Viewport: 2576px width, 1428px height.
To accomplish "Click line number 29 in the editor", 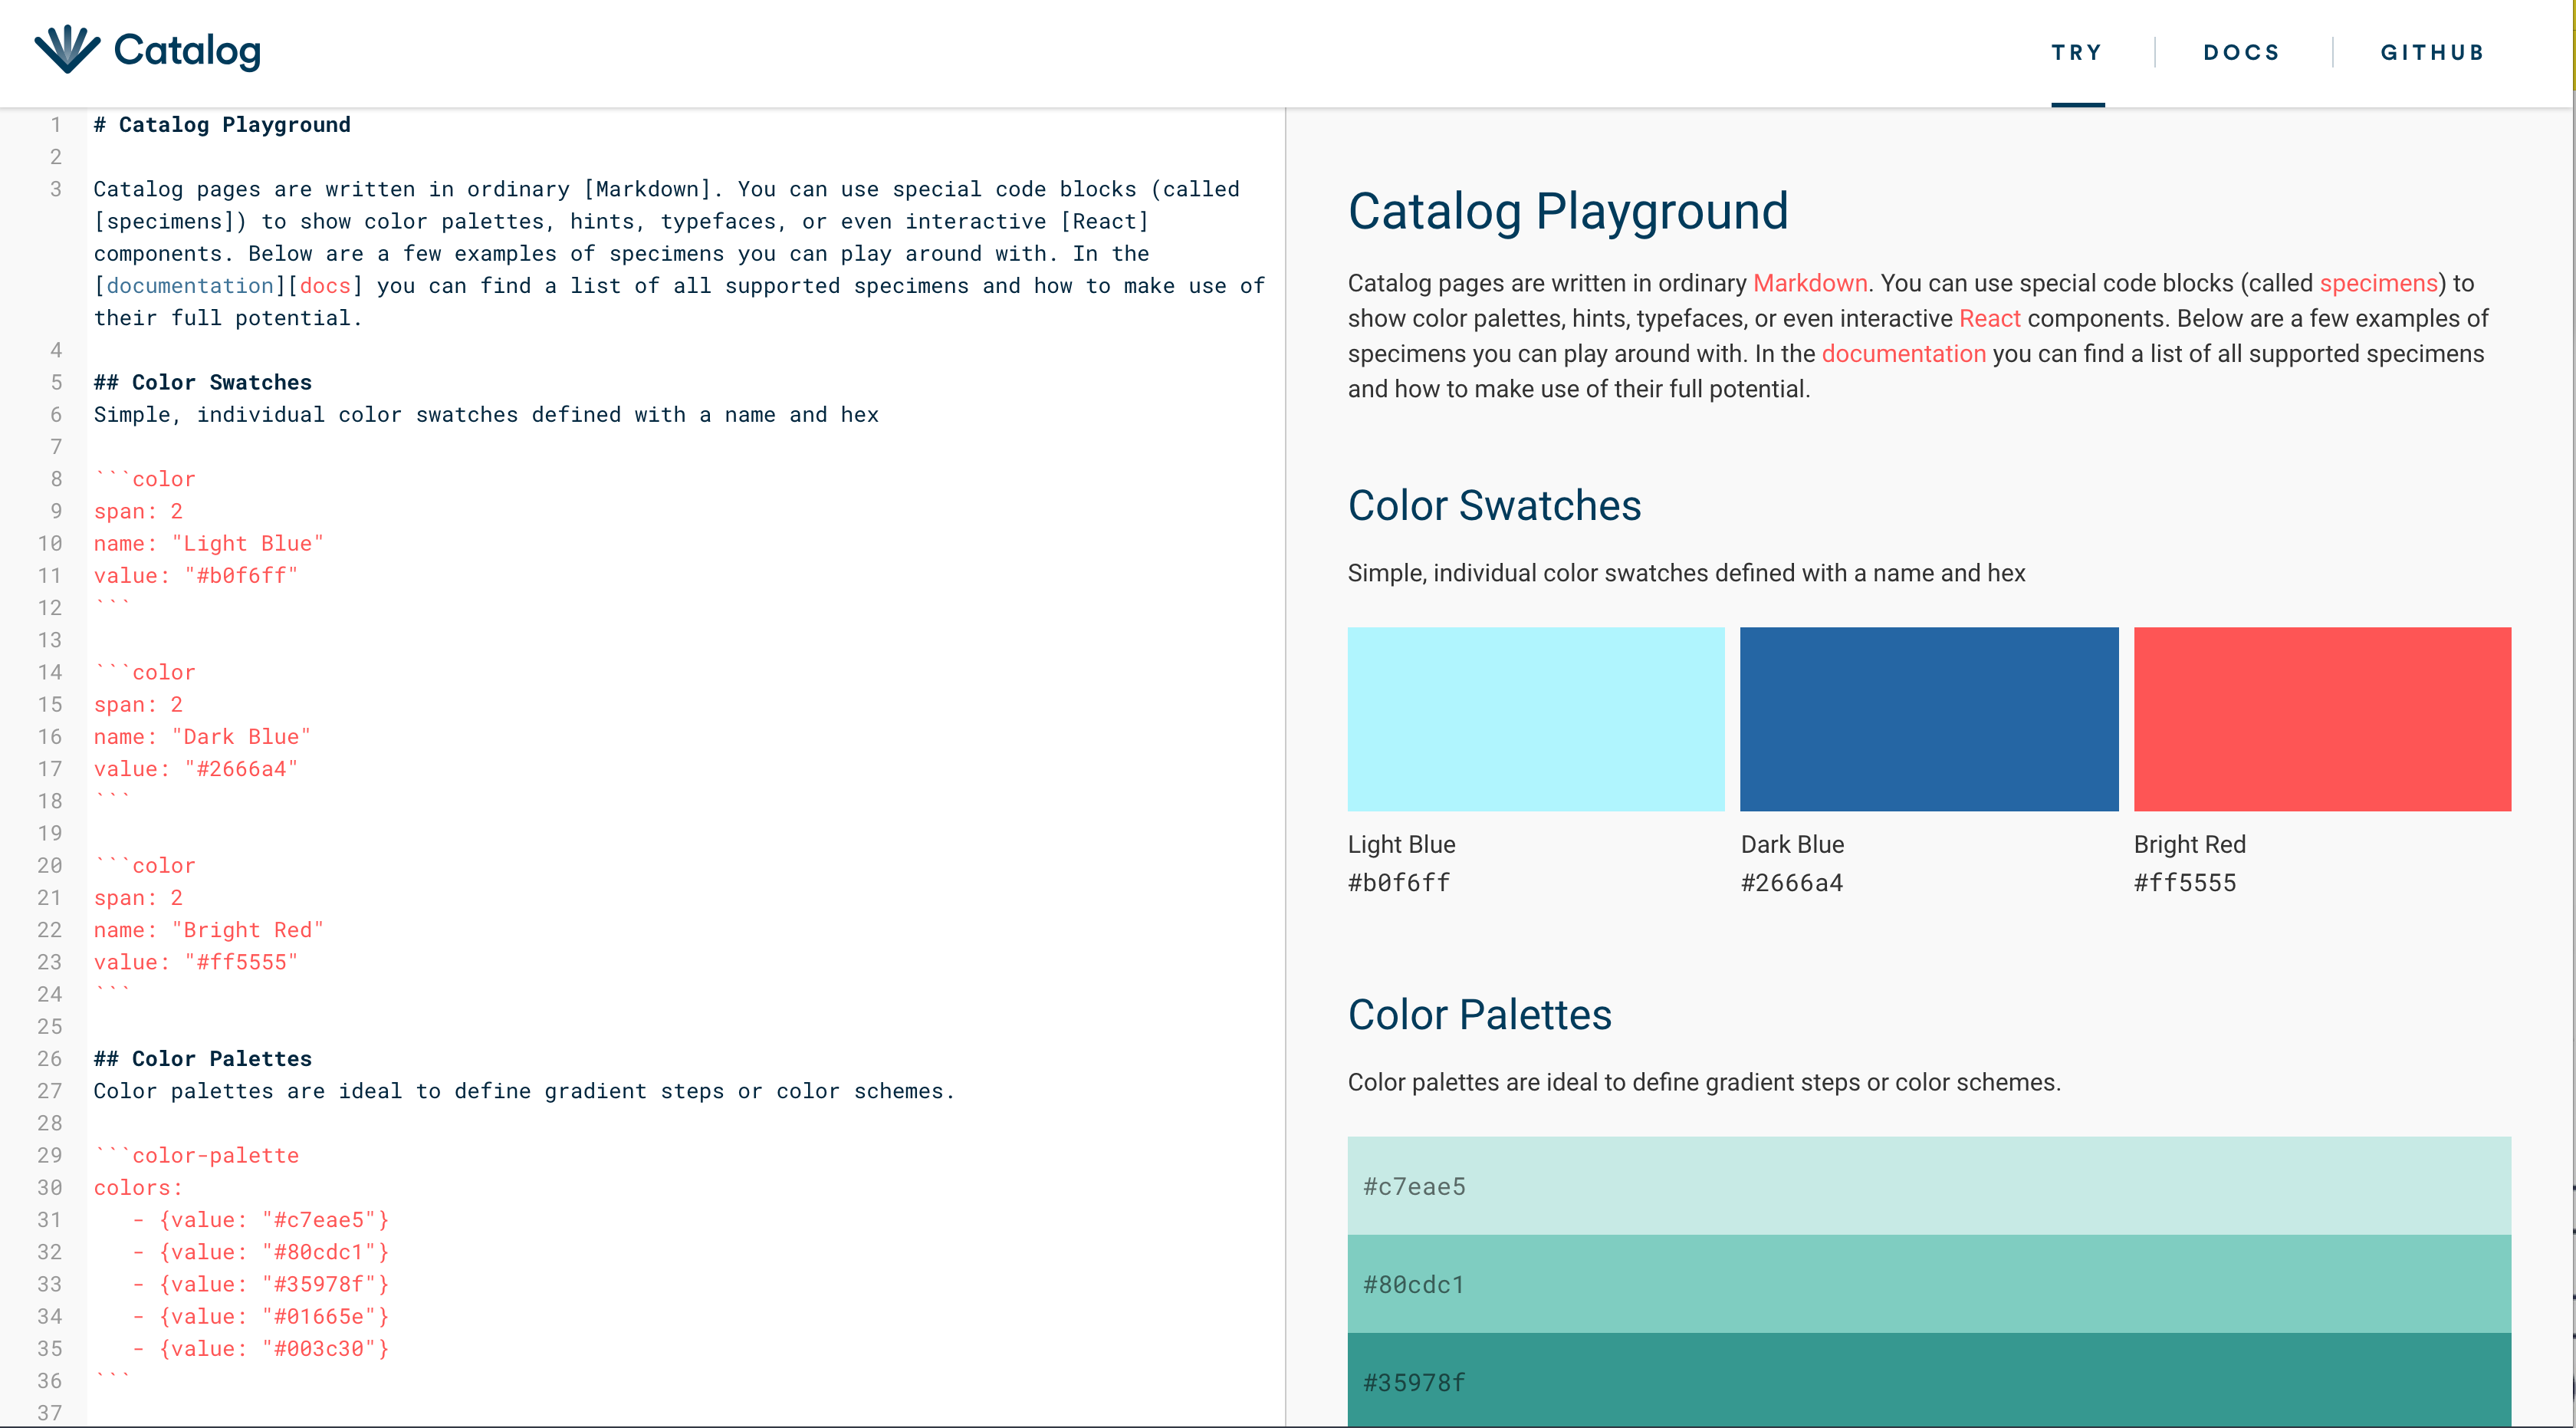I will 50,1155.
